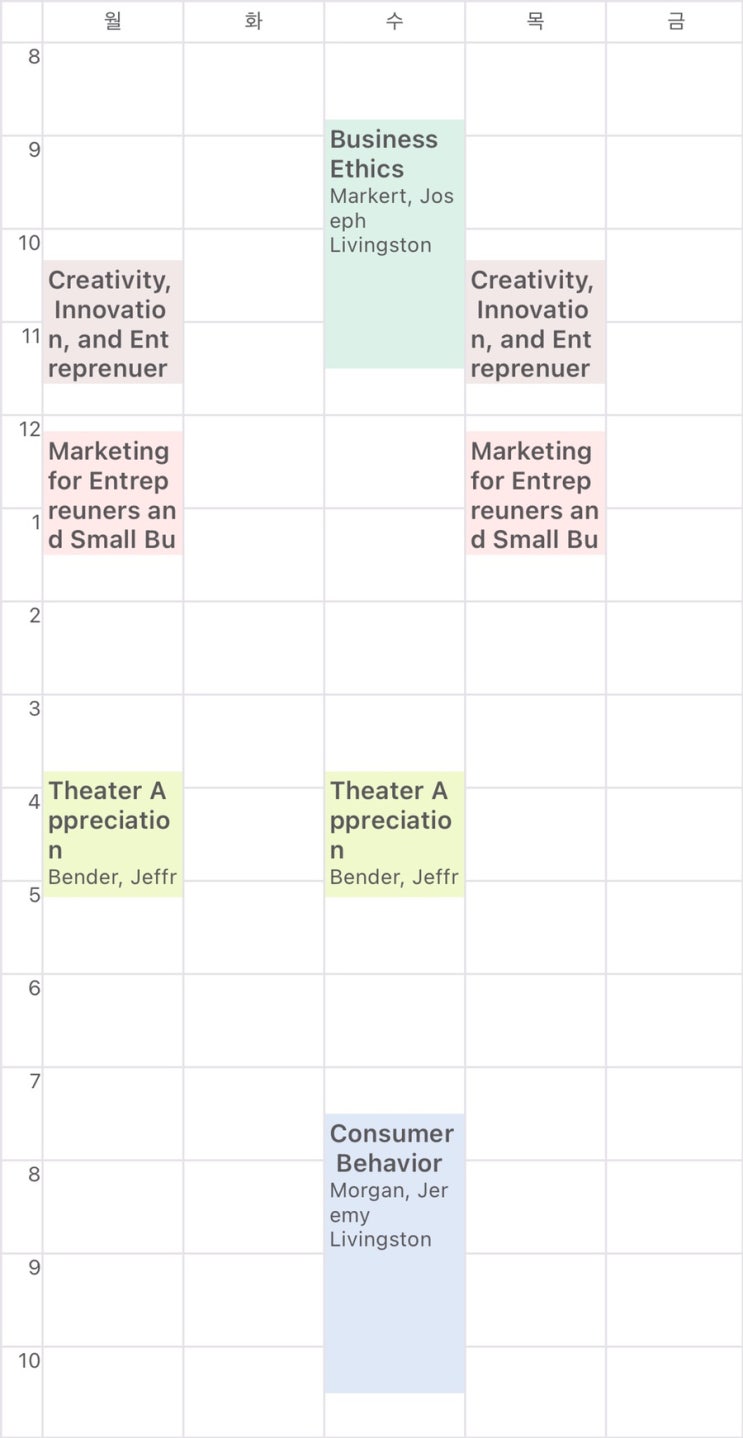Viewport: 743px width, 1438px height.
Task: Click the 월 (Monday) column header
Action: [112, 21]
